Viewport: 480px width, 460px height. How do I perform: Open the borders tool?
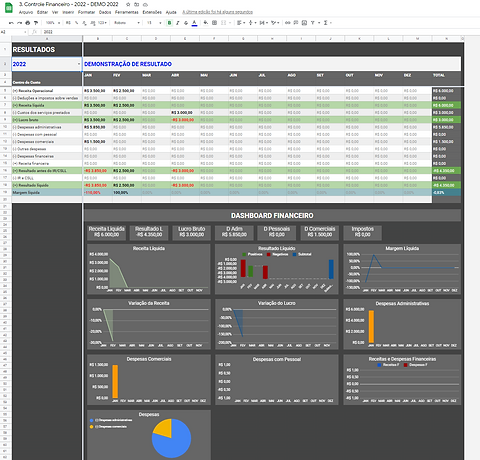coord(214,23)
